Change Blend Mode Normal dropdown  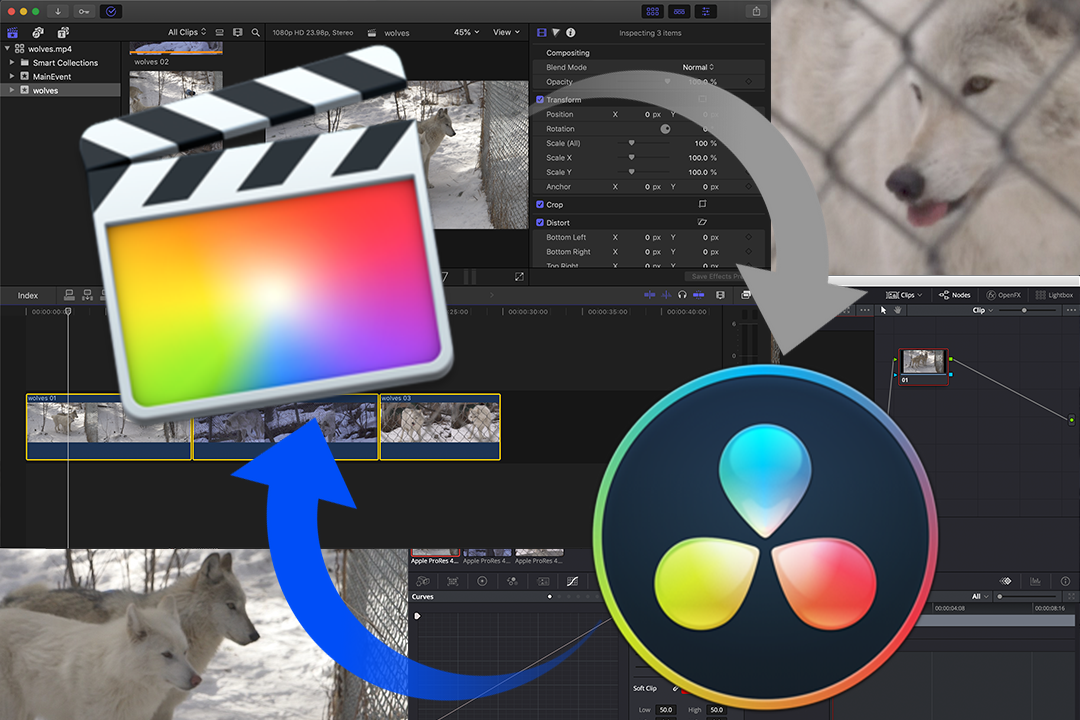(698, 68)
